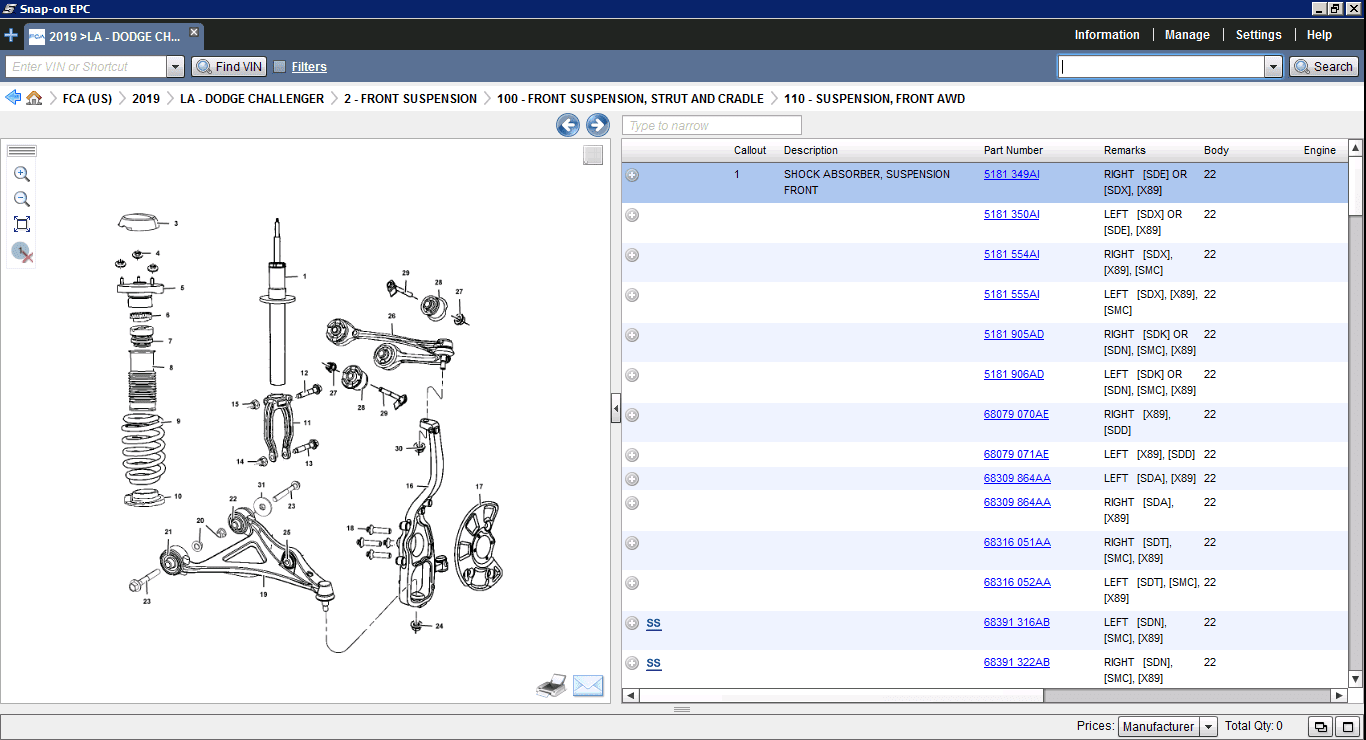Open part number 68079 070AE link
This screenshot has height=740, width=1366.
(1016, 414)
